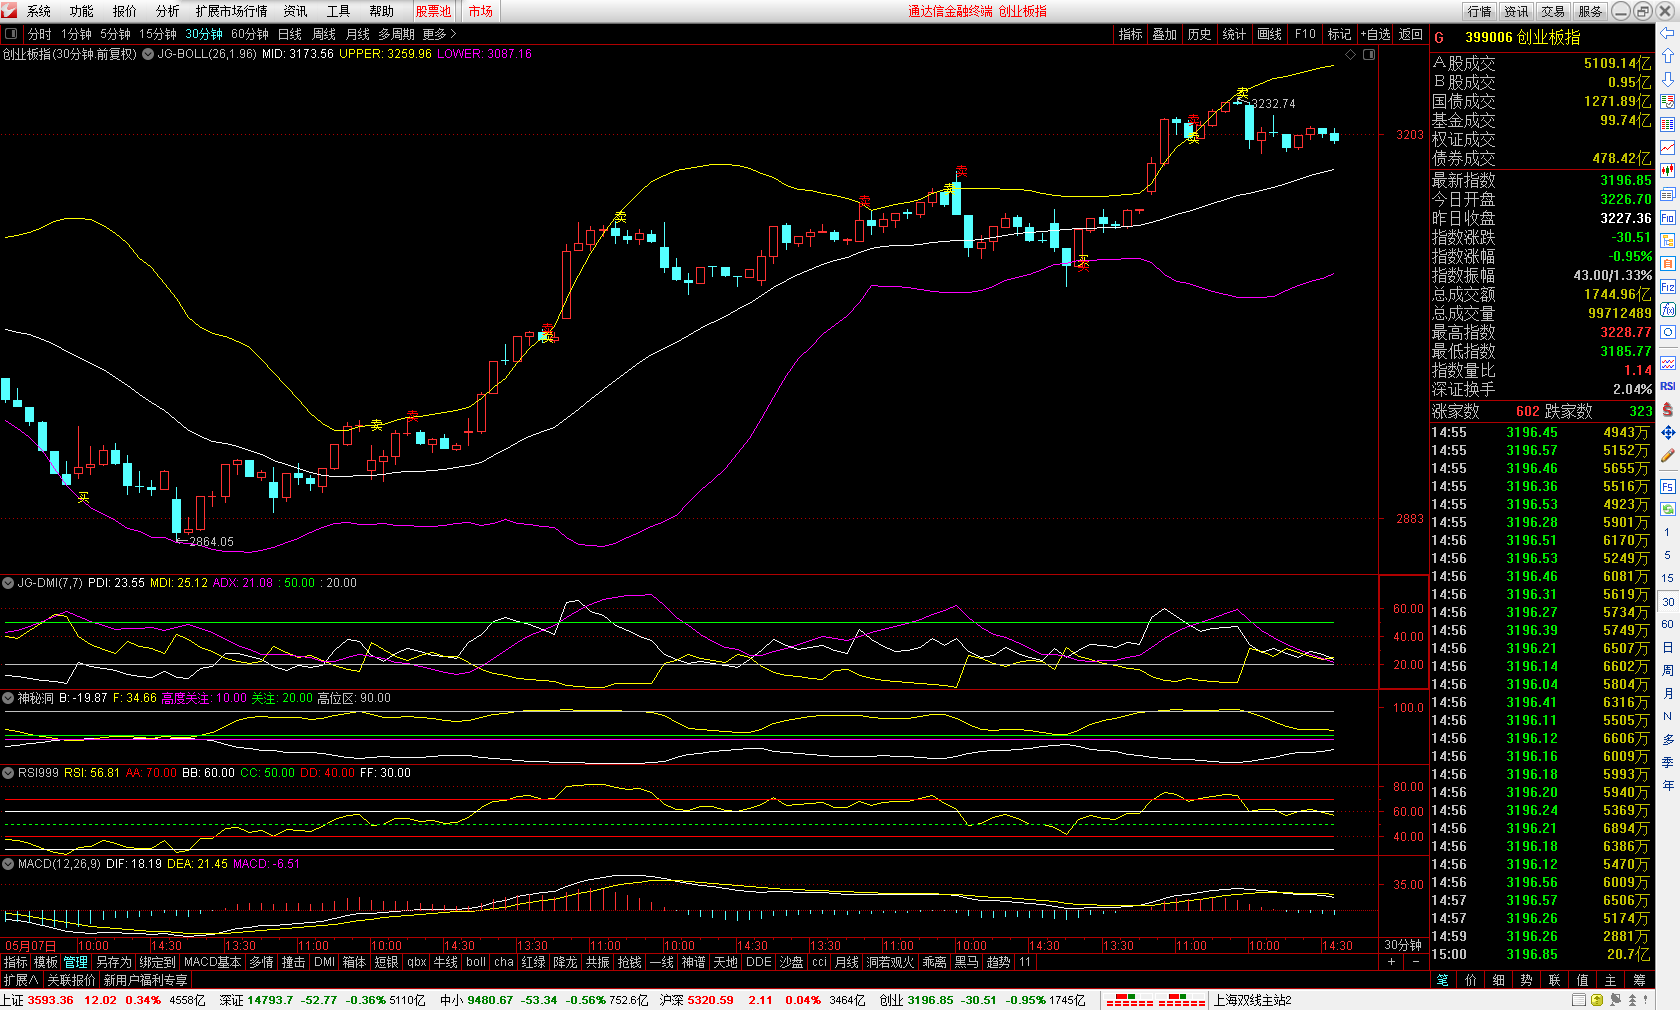Image resolution: width=1680 pixels, height=1010 pixels.
Task: Click the diamond icon at chart top right
Action: click(1350, 54)
